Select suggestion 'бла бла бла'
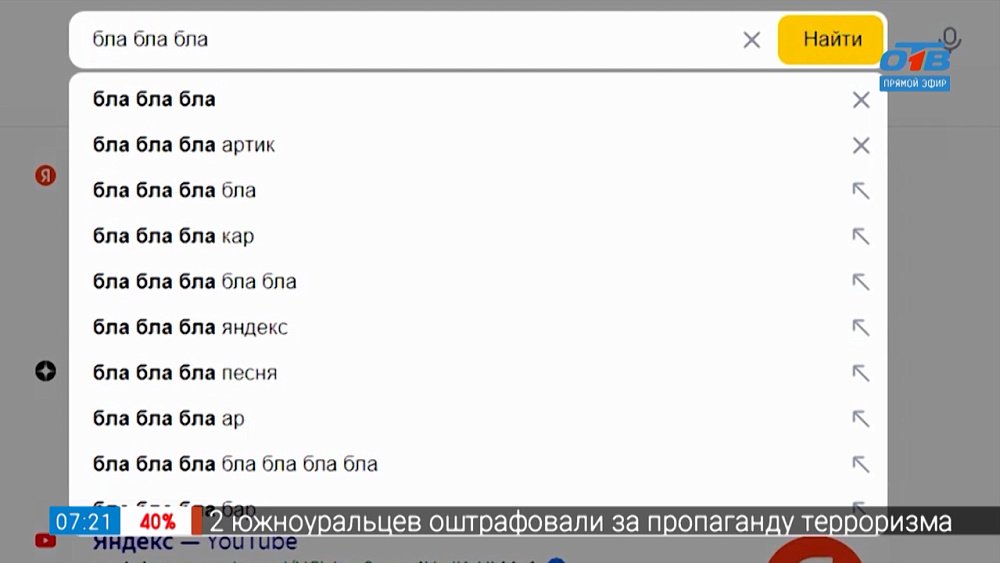The height and width of the screenshot is (563, 1000). click(477, 99)
